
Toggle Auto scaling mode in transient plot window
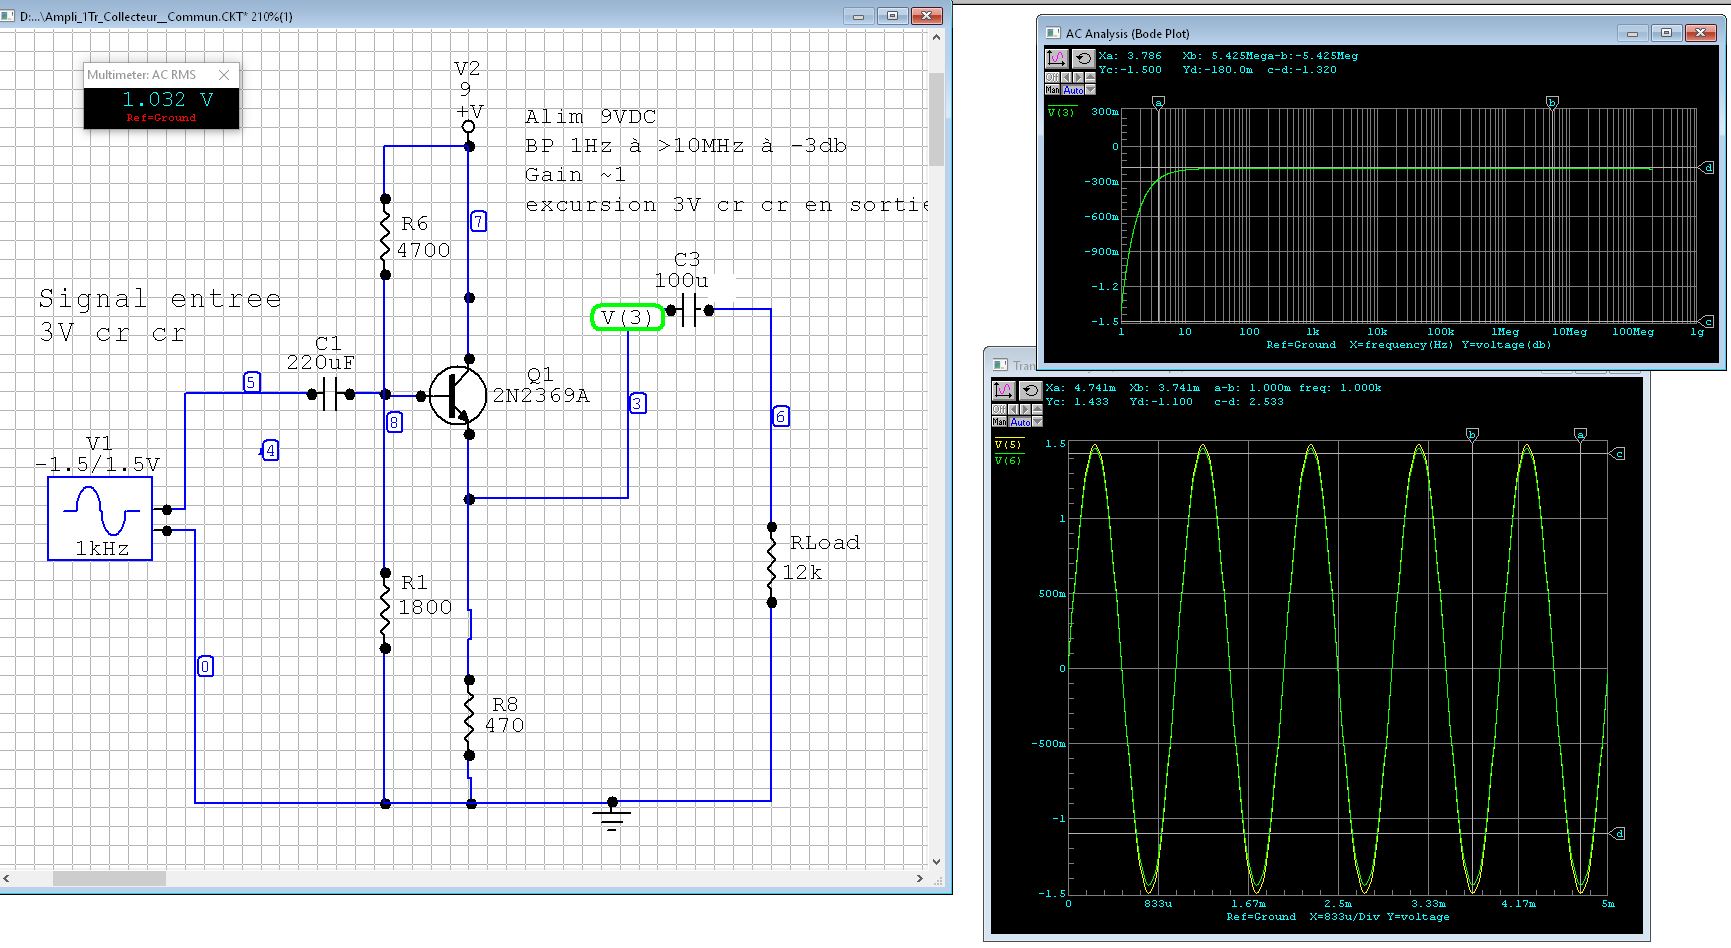(1019, 422)
